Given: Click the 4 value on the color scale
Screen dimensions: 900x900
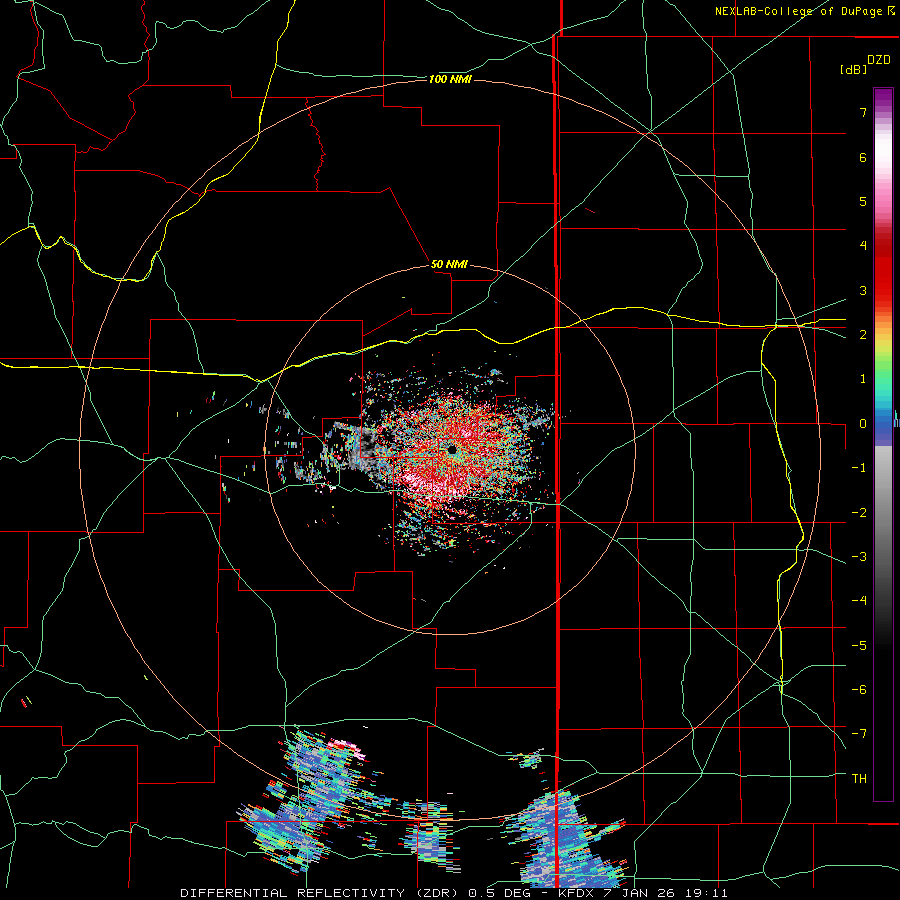Looking at the screenshot, I should pyautogui.click(x=863, y=246).
